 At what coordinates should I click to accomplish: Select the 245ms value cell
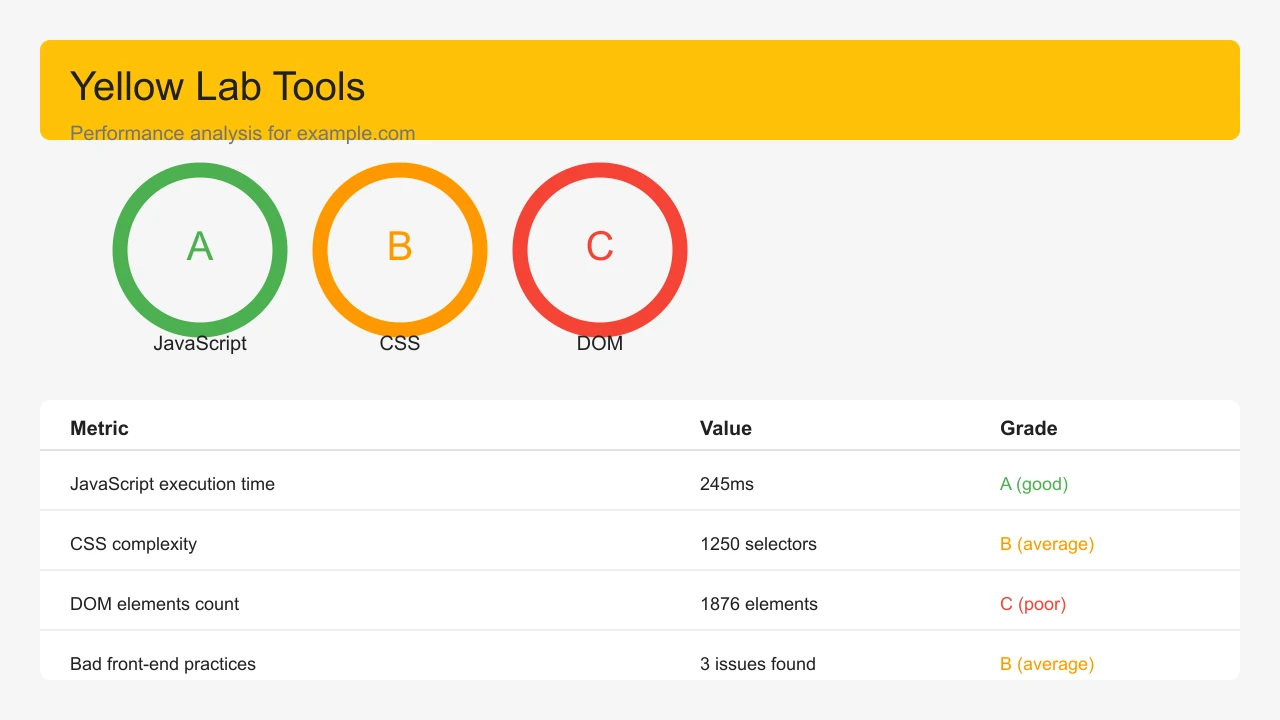pos(727,484)
